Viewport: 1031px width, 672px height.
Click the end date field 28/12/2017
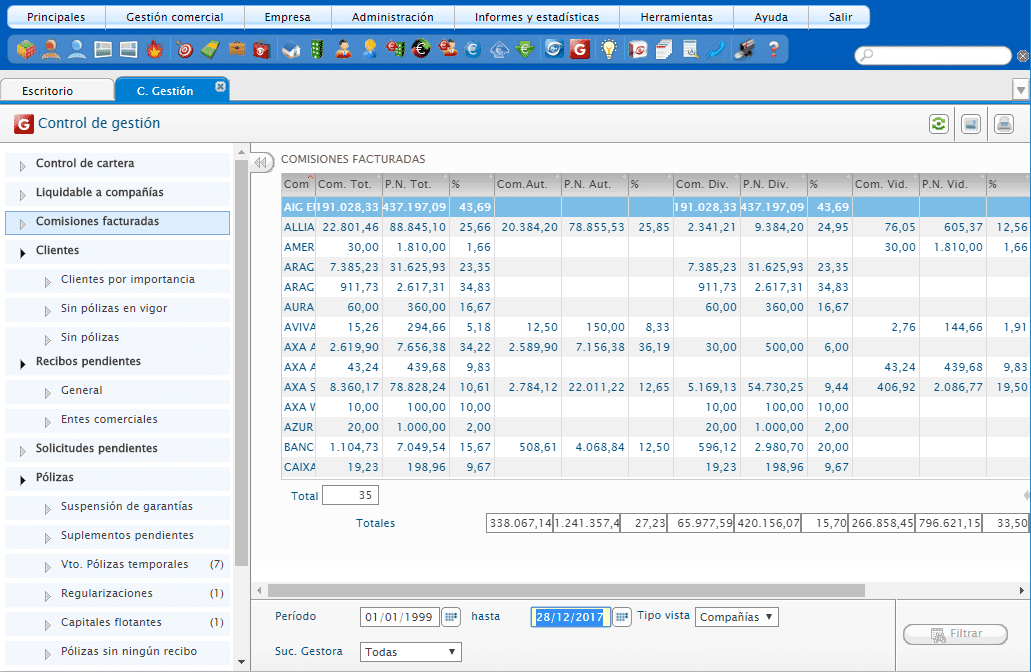tap(571, 617)
